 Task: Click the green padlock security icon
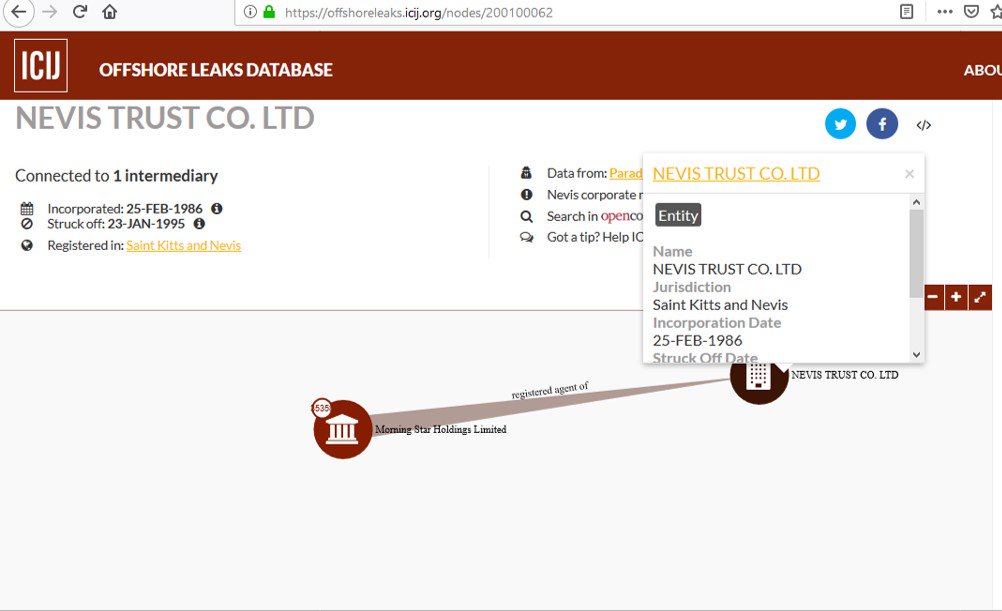click(269, 12)
